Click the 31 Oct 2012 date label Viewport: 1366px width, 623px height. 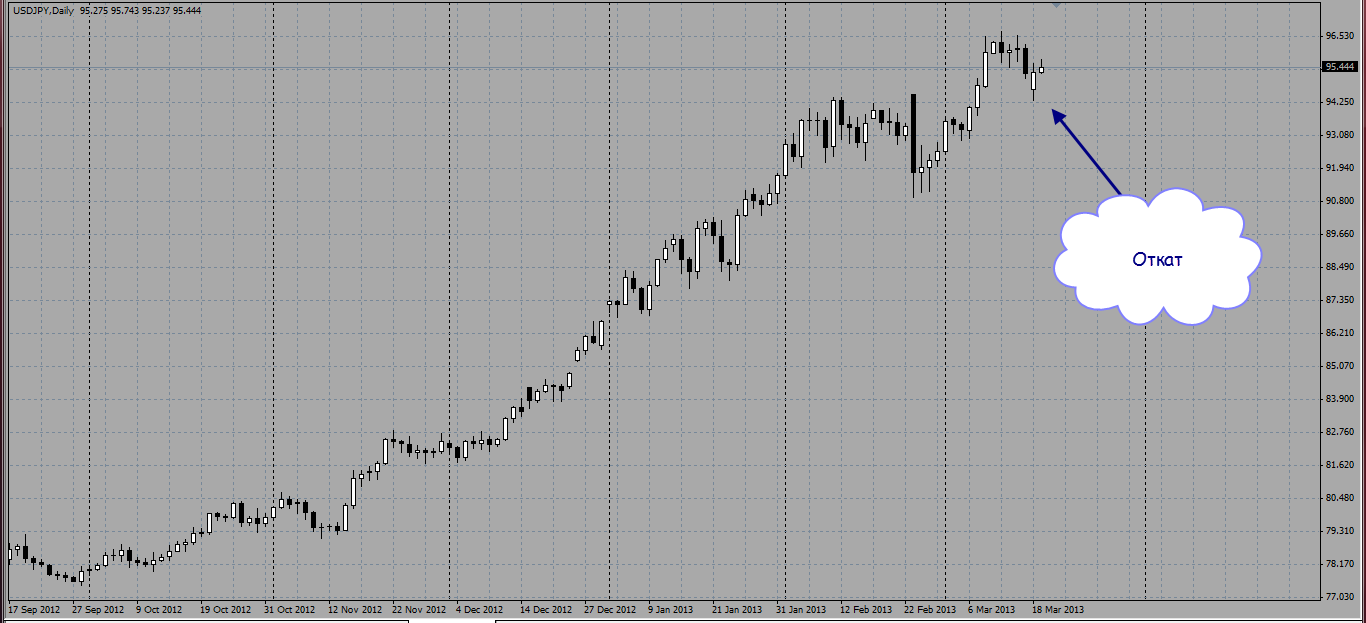(x=290, y=609)
